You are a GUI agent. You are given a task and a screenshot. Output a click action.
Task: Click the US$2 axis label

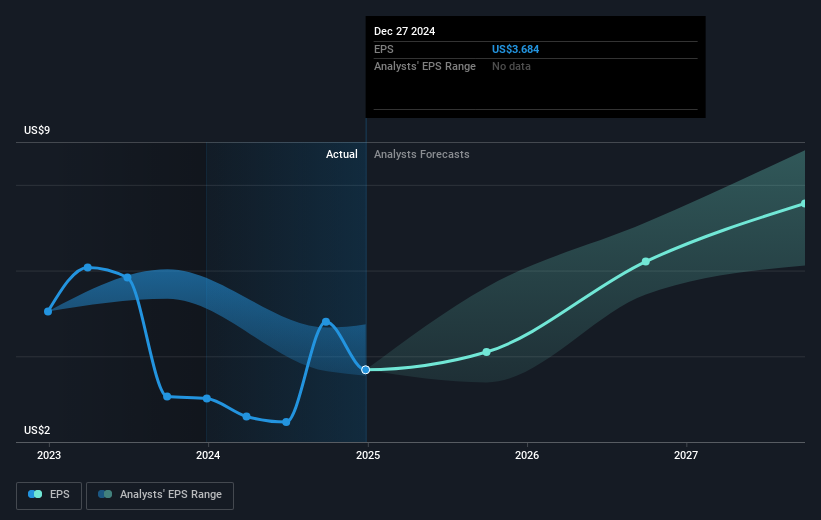coord(37,430)
